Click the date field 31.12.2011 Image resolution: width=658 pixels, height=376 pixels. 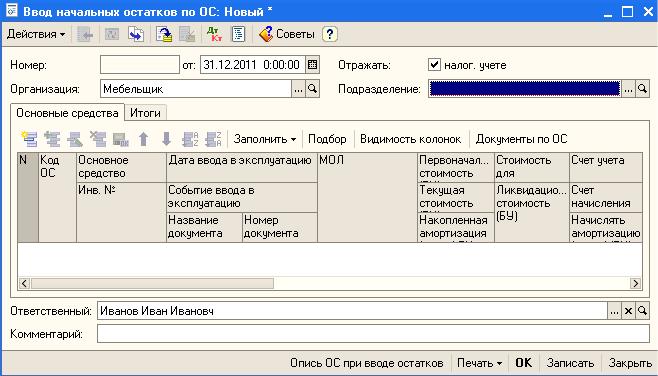coord(253,65)
